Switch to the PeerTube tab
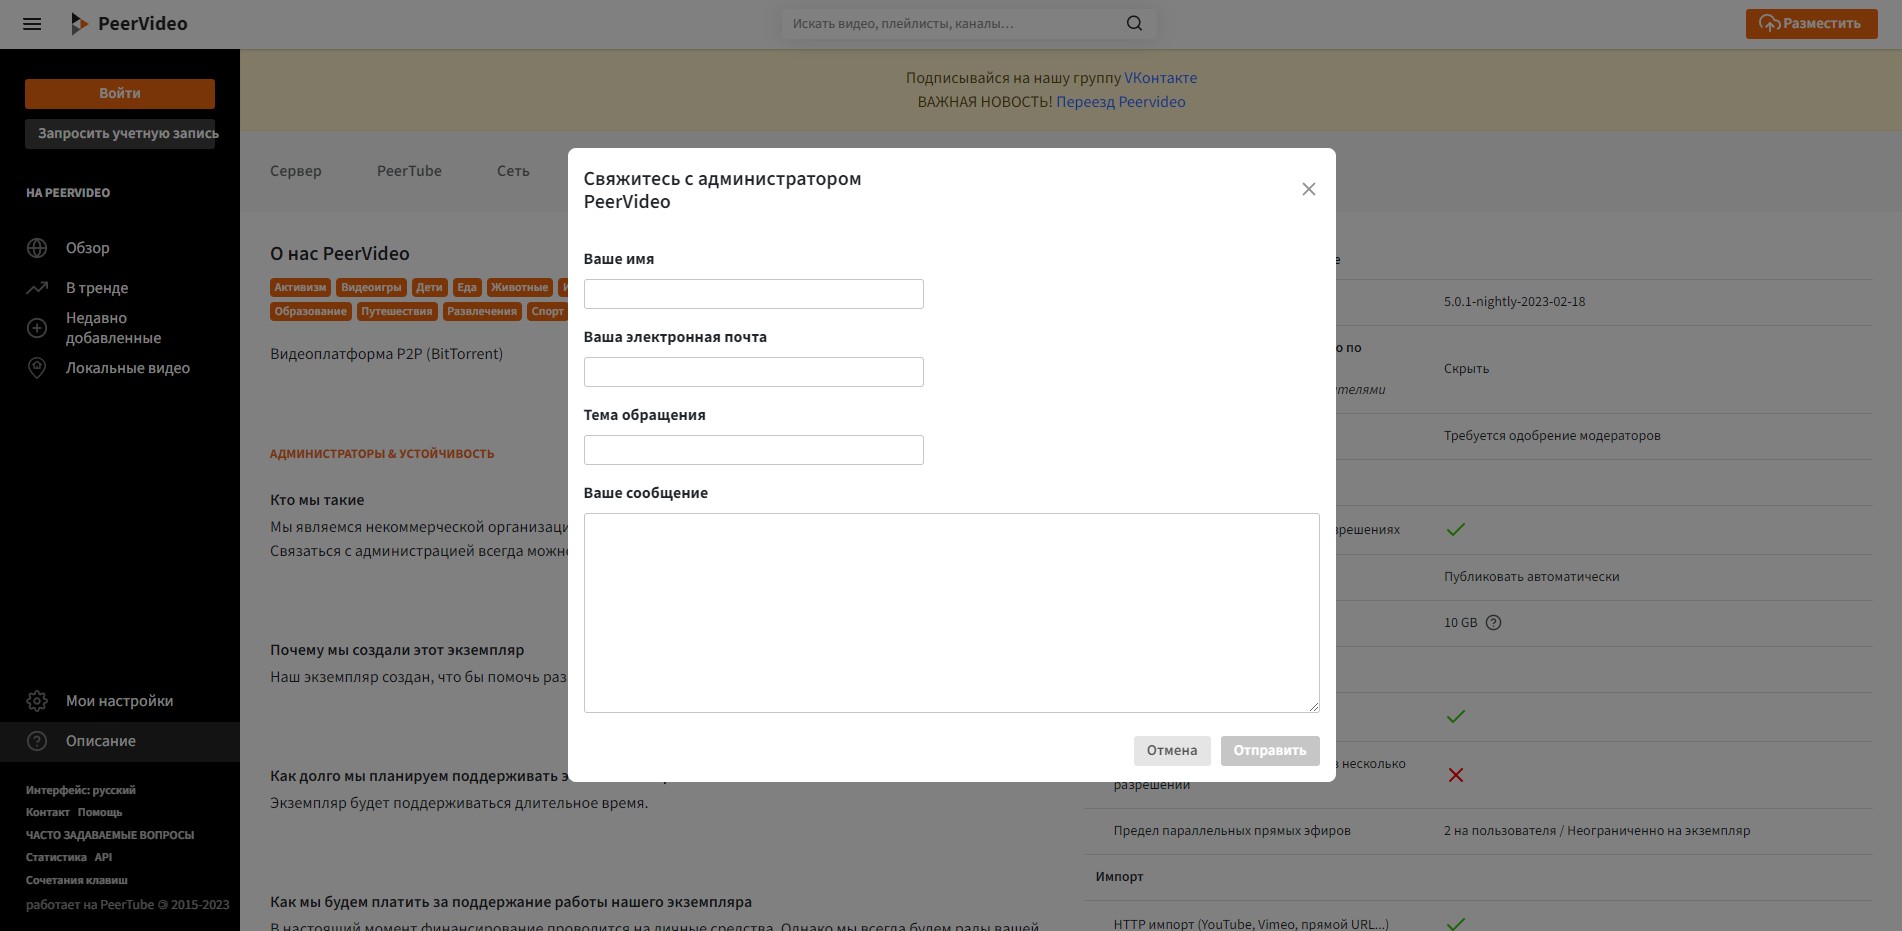Screen dimensions: 1902x931 (x=409, y=171)
